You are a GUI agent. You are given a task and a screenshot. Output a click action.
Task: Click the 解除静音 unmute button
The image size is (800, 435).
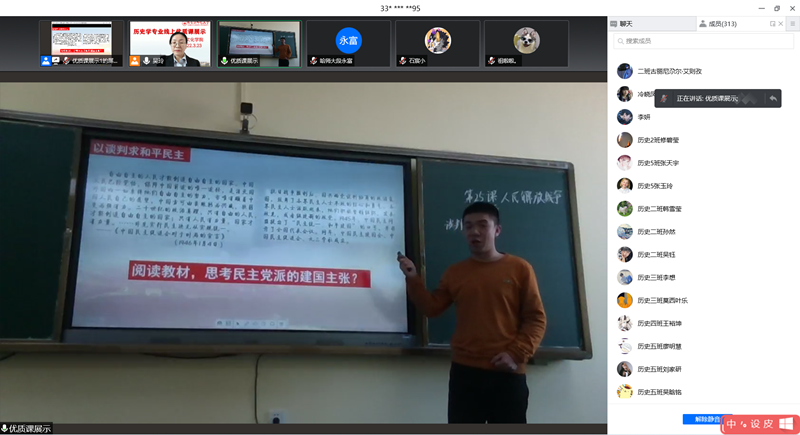[707, 419]
